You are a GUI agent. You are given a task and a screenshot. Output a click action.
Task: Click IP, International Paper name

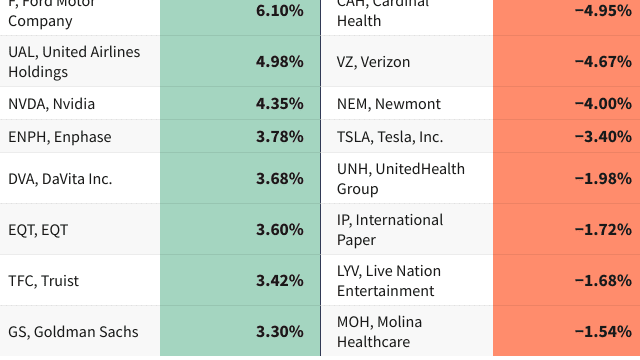click(x=390, y=230)
